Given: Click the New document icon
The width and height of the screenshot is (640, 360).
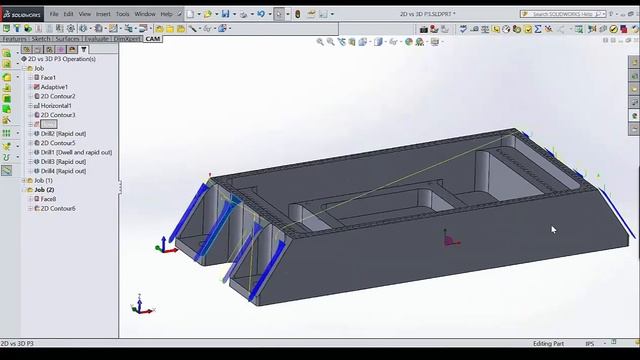Looking at the screenshot, I should click(190, 14).
